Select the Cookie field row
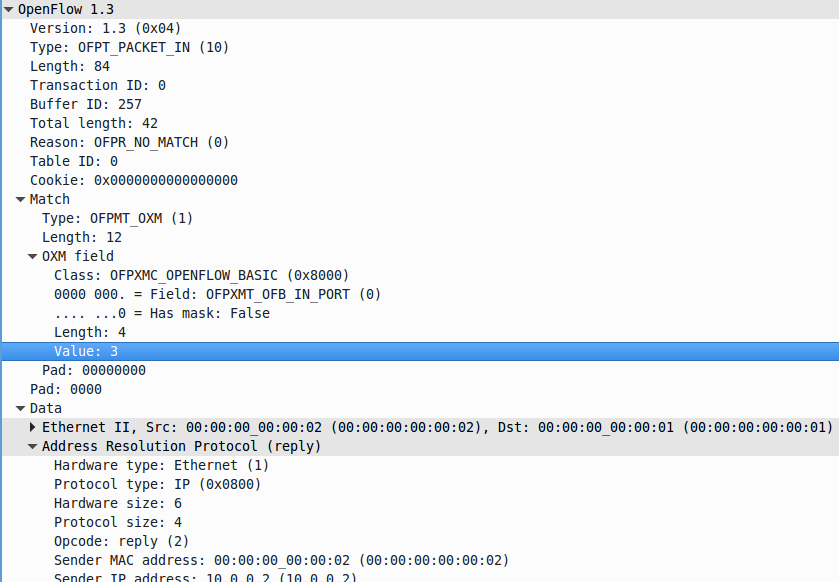839x582 pixels. [x=133, y=180]
